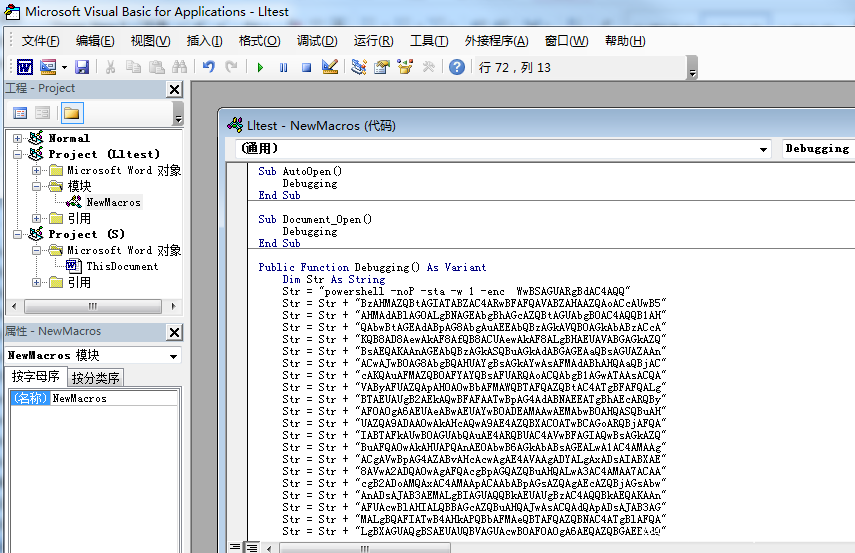Open the 编辑(E) menu
The height and width of the screenshot is (553, 855).
(95, 41)
